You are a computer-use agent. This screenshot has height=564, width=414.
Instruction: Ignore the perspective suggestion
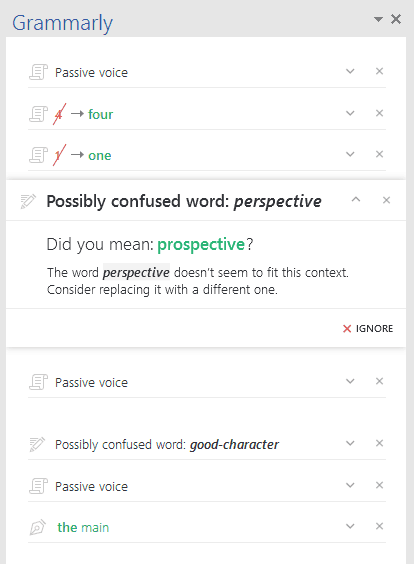click(x=368, y=328)
